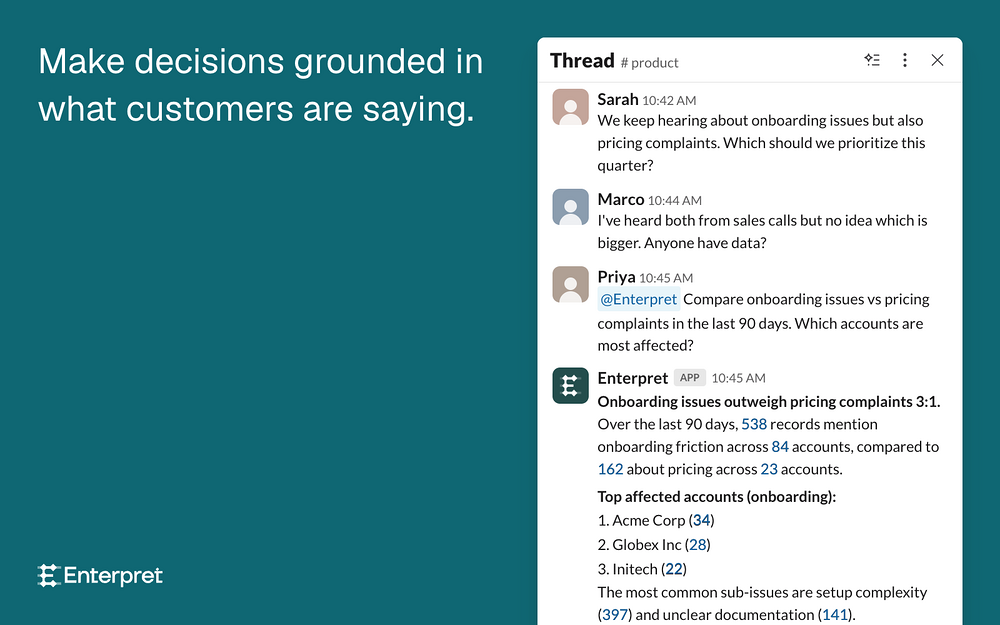Open the Globex Inc 28 count link
The image size is (1000, 625).
[698, 545]
